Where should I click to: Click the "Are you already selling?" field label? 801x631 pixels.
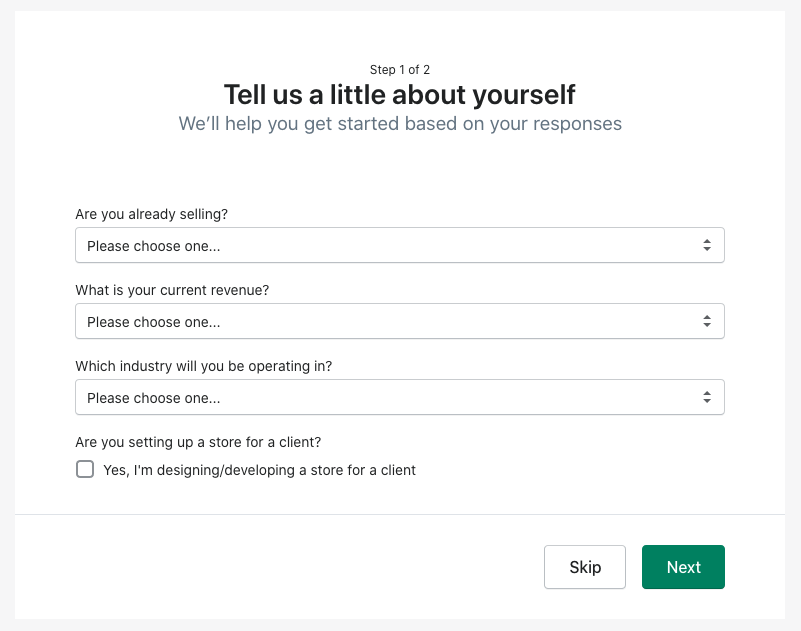151,214
